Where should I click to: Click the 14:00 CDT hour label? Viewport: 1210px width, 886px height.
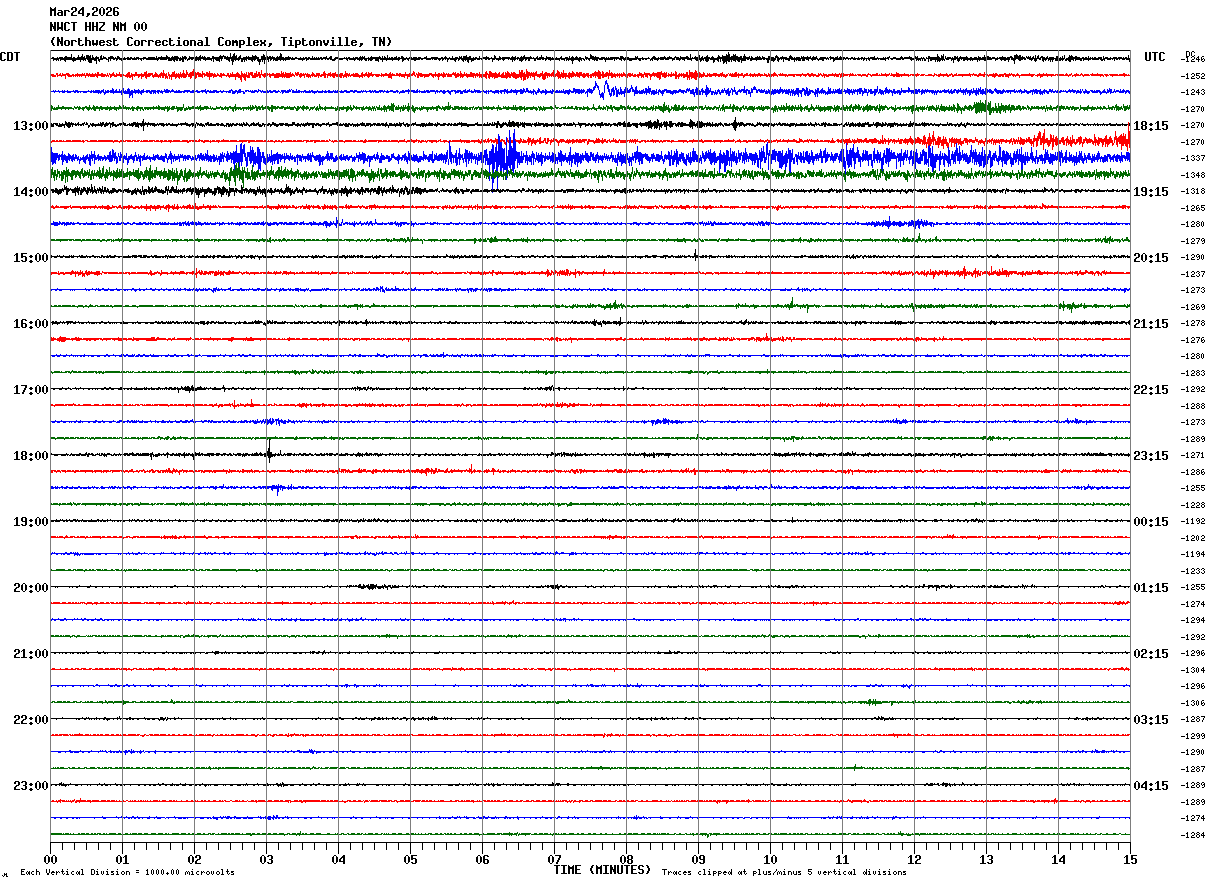(x=31, y=192)
